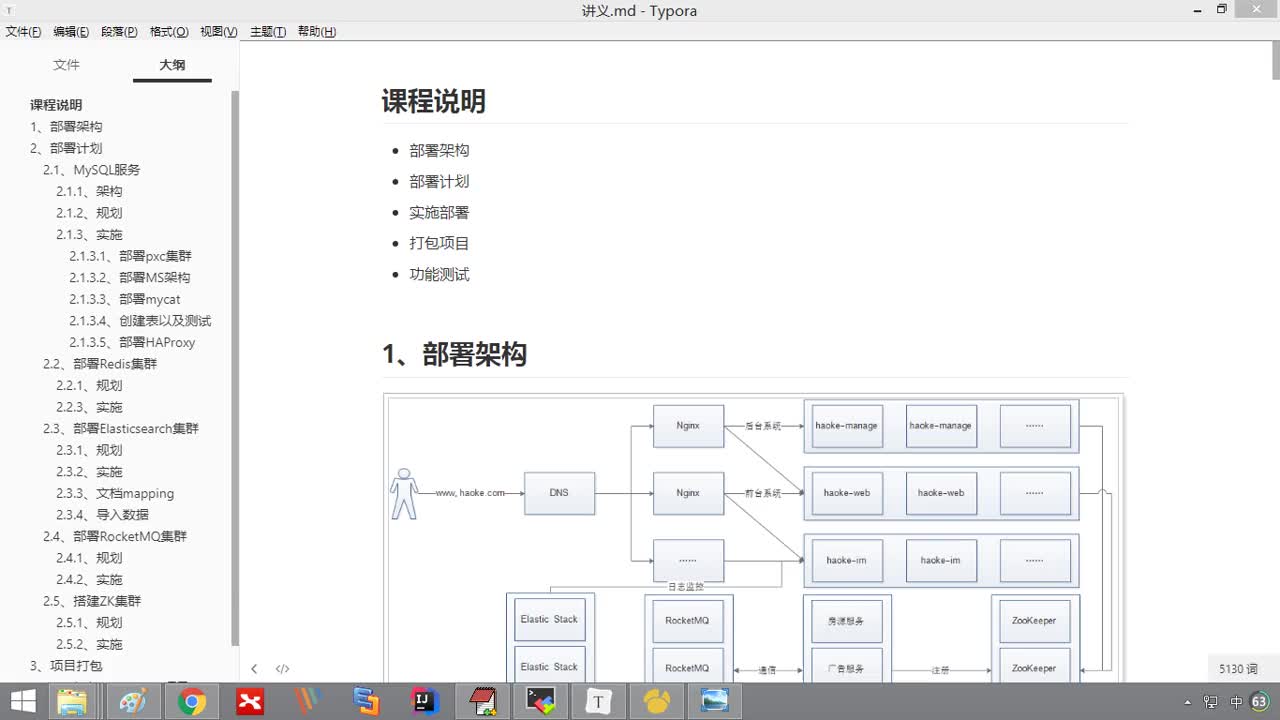Go to 2.3、部署Elasticsearch集群 outline entry

pyautogui.click(x=121, y=429)
